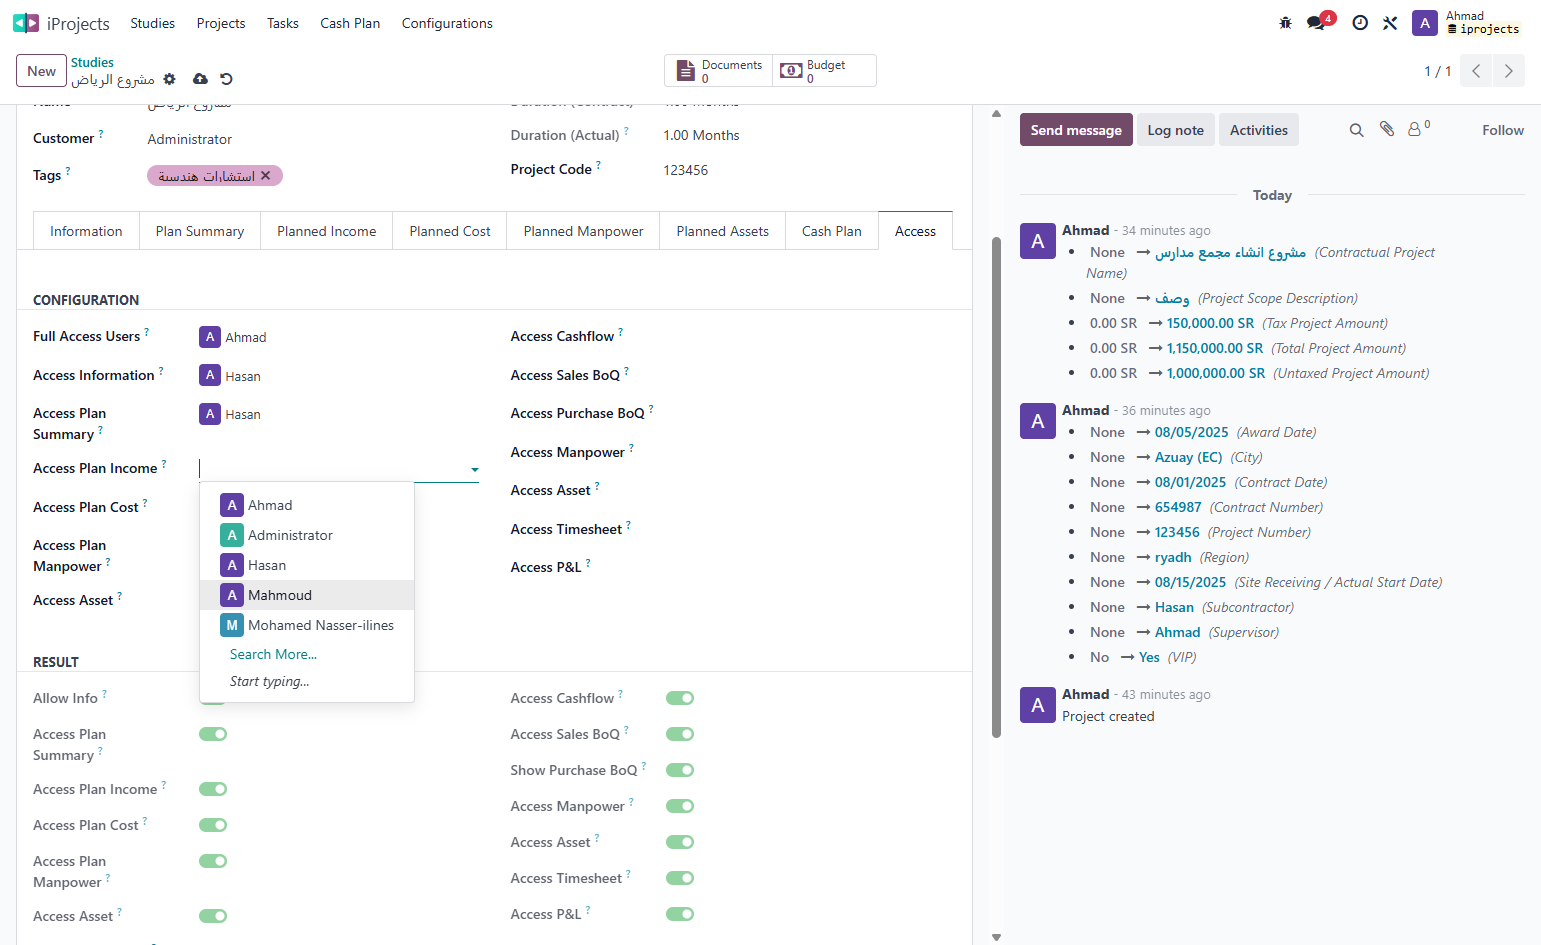Switch to the Planned Income tab
1541x945 pixels.
tap(327, 231)
